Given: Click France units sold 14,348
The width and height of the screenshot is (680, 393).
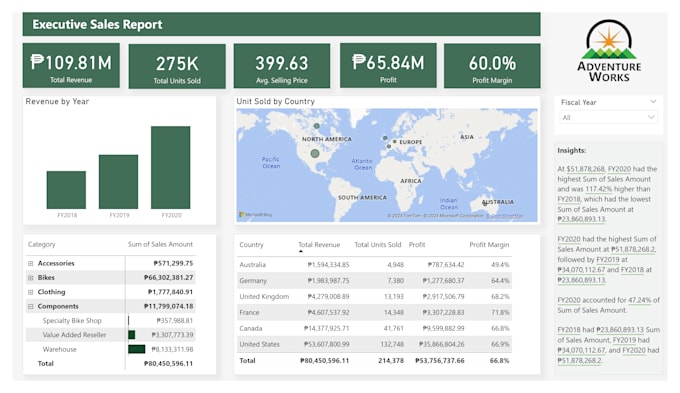Looking at the screenshot, I should point(393,312).
